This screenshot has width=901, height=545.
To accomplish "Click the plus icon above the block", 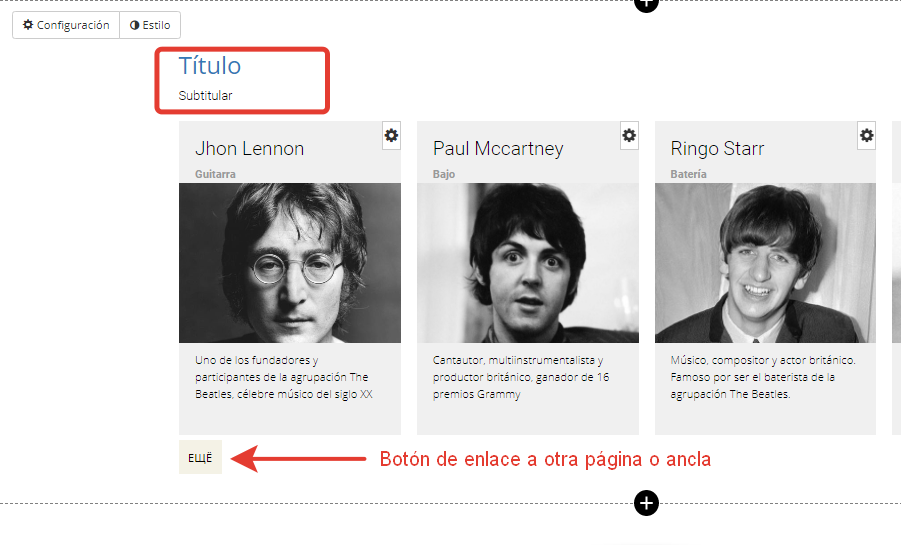I will pyautogui.click(x=646, y=5).
